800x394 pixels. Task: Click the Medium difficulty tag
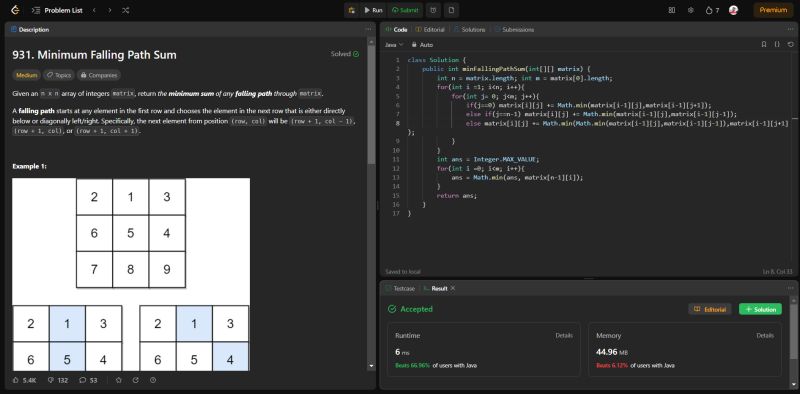[x=27, y=75]
